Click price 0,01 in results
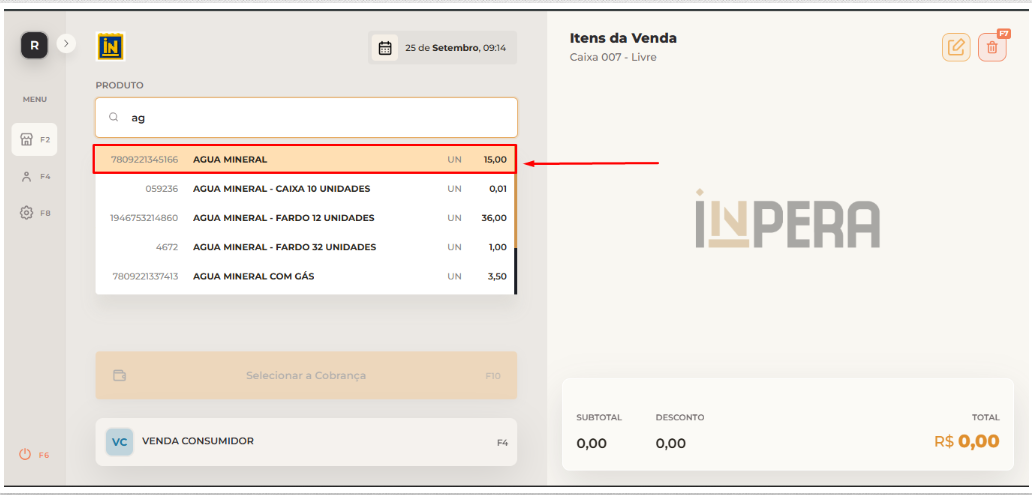 coord(498,189)
